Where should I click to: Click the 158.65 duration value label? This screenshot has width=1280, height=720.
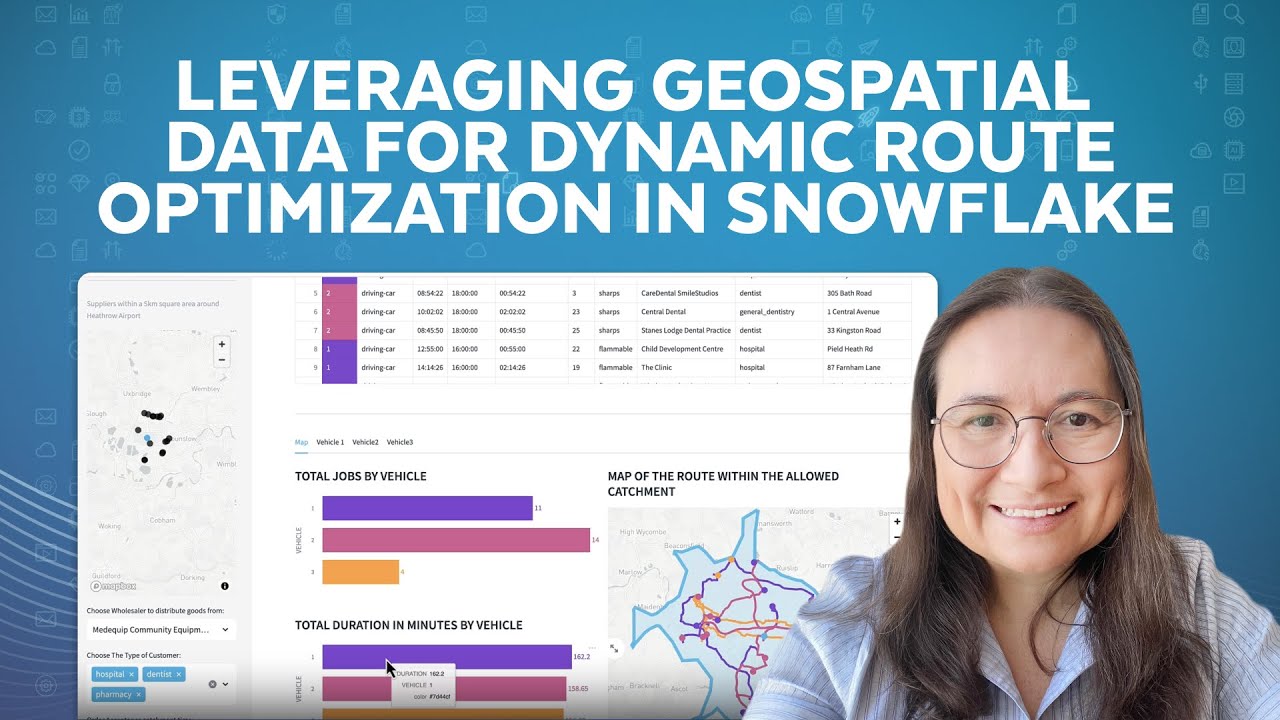click(578, 689)
